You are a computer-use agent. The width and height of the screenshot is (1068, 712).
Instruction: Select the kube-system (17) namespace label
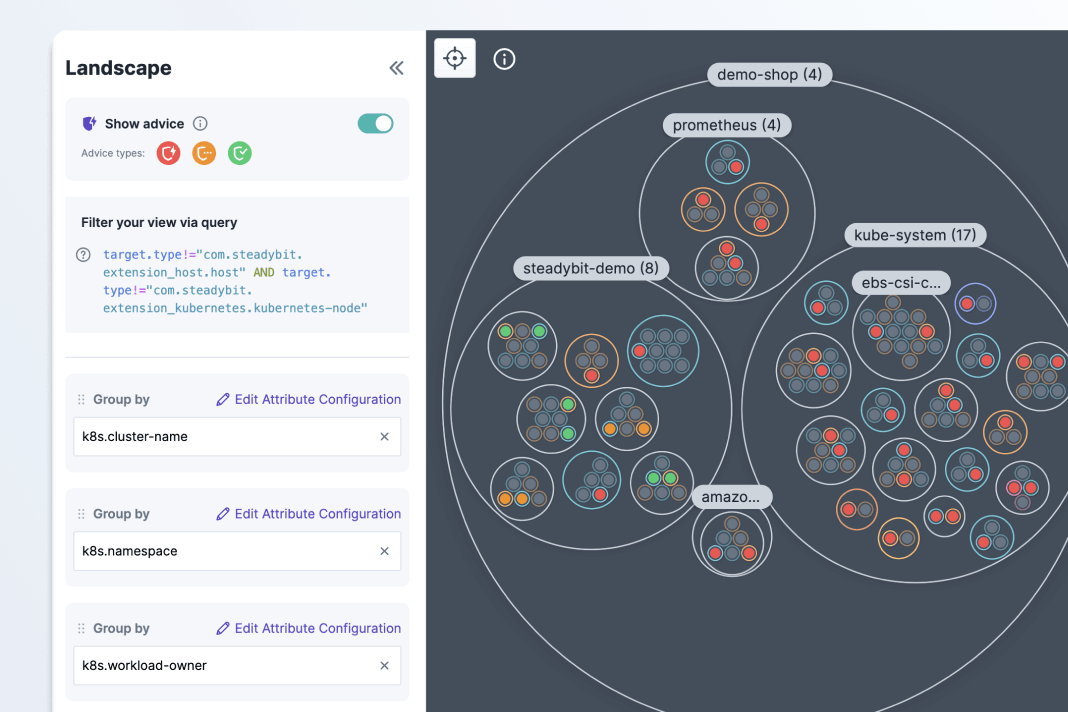point(914,235)
